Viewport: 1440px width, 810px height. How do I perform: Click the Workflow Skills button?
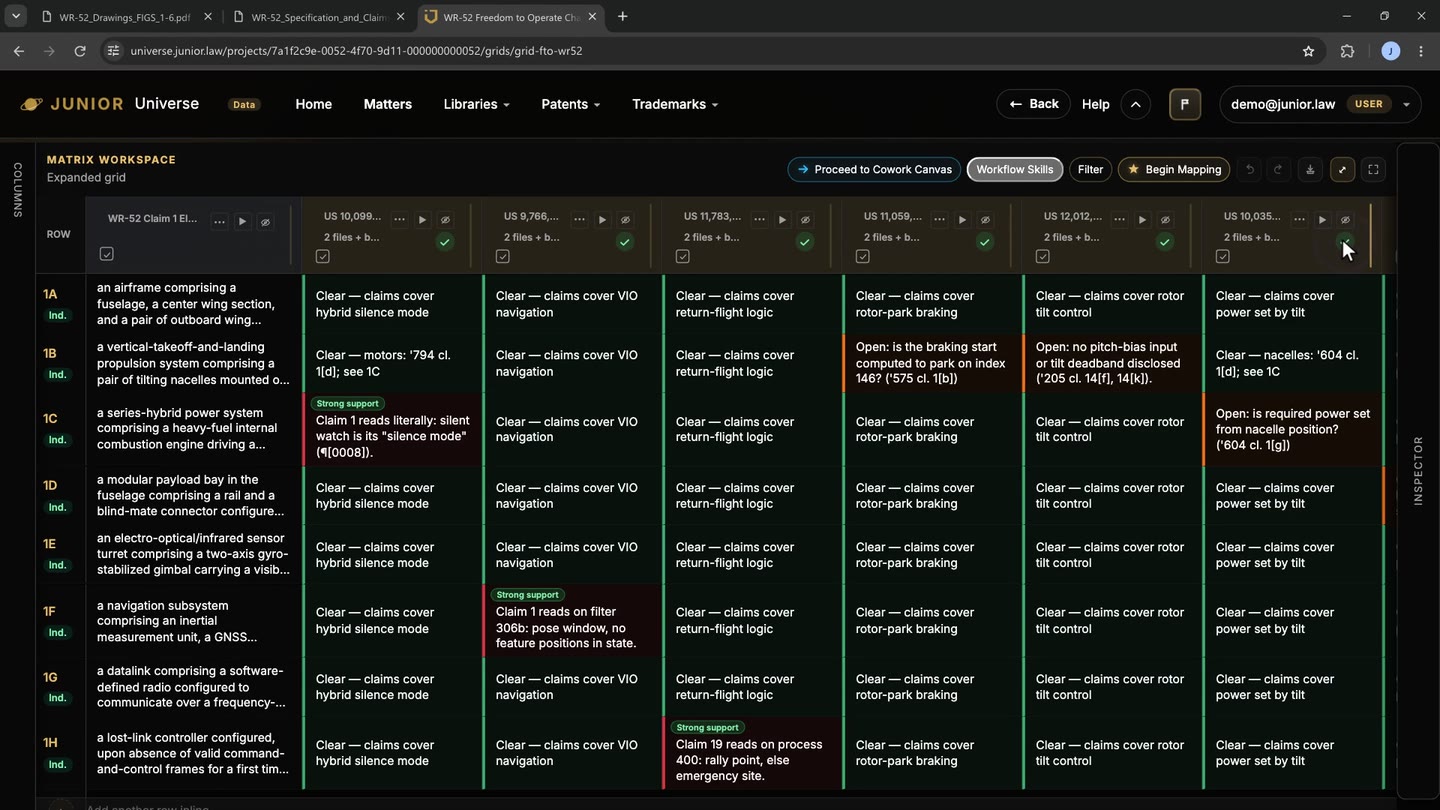(1014, 169)
